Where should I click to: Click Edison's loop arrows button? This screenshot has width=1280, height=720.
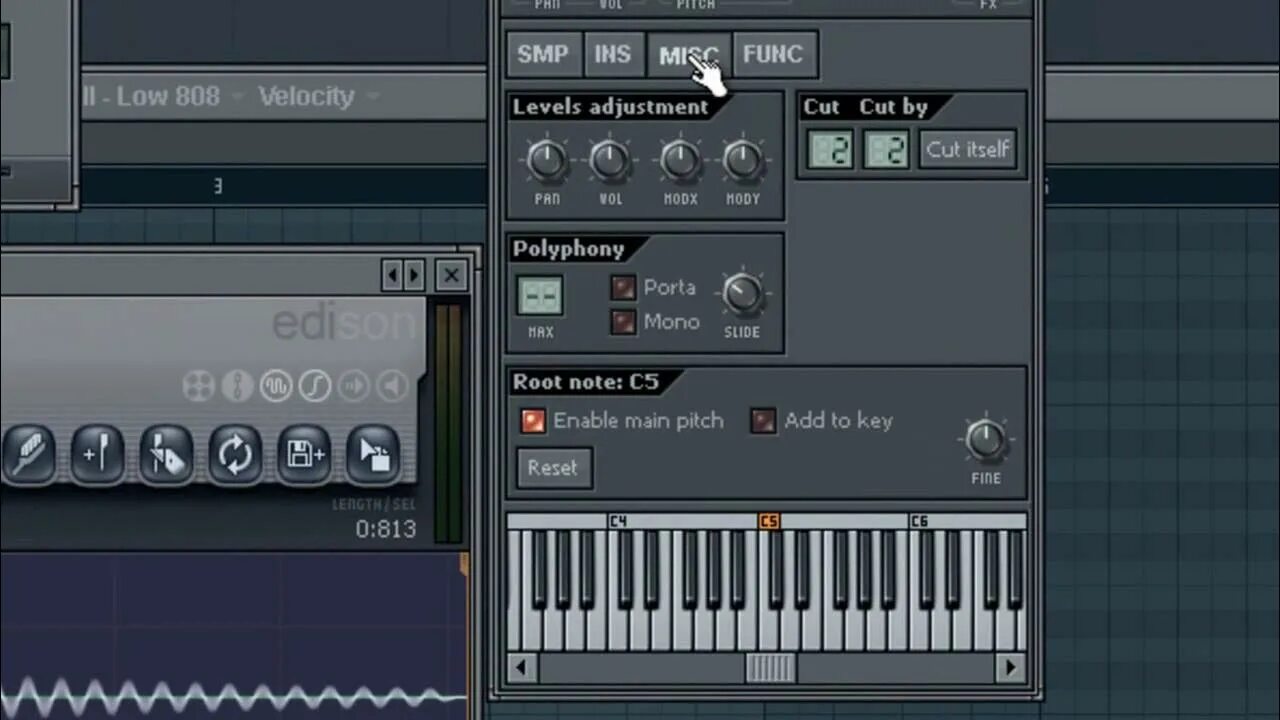235,456
